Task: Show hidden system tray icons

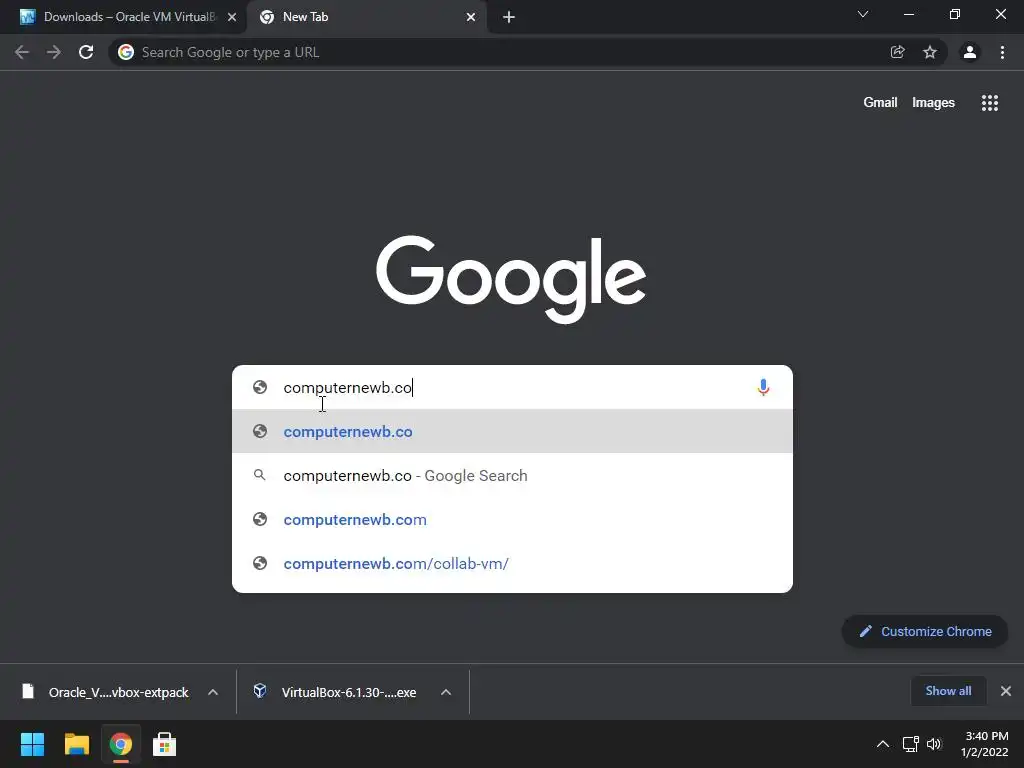Action: click(x=882, y=744)
